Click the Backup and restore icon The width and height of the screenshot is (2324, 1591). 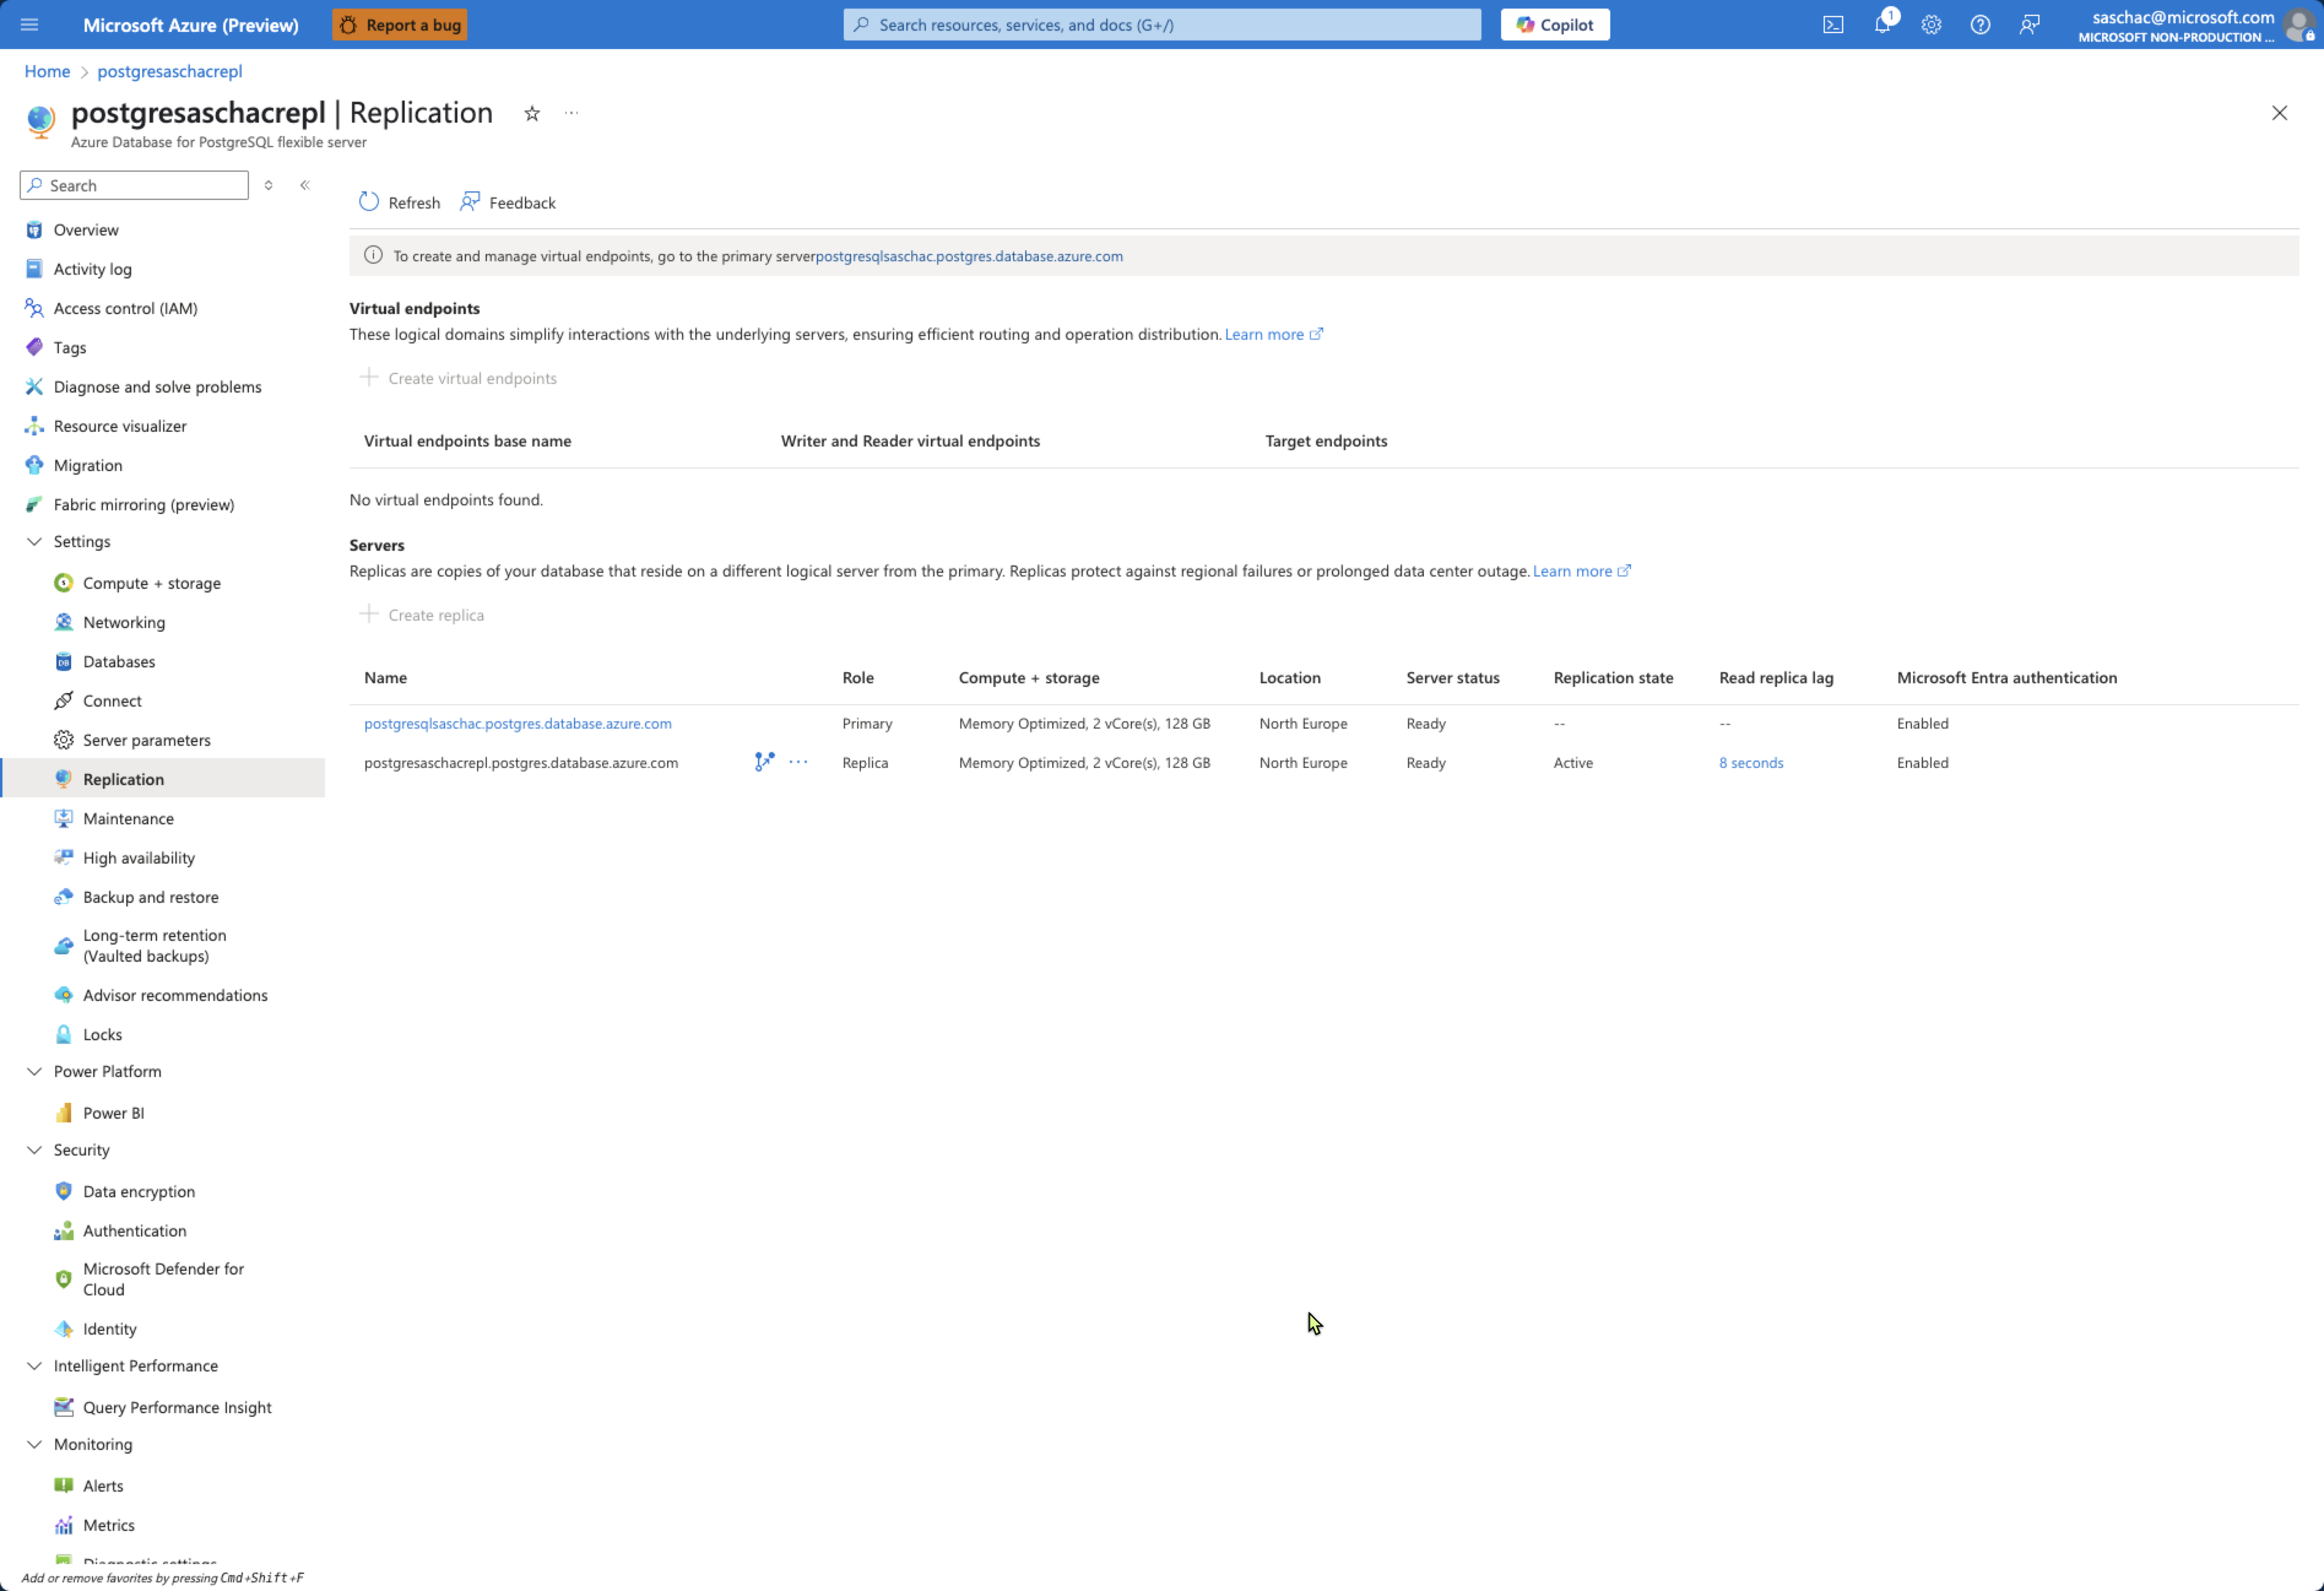63,897
